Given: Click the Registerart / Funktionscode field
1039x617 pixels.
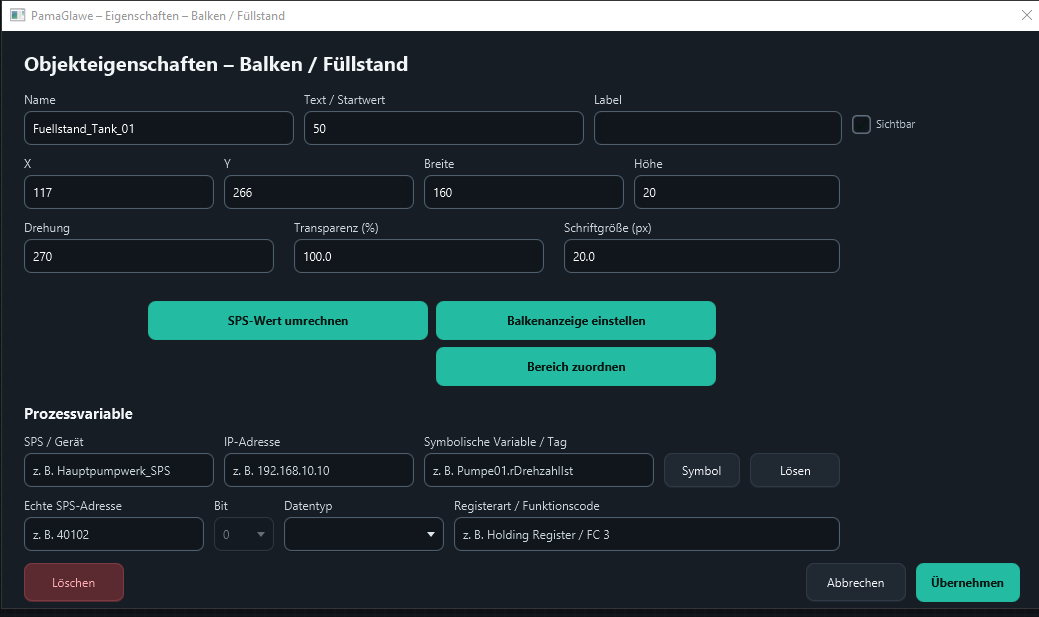Looking at the screenshot, I should 647,534.
